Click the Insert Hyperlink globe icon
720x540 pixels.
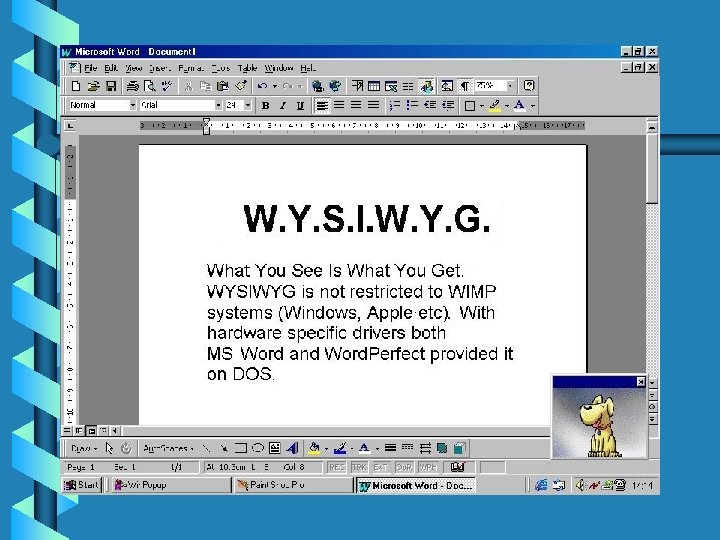[317, 86]
